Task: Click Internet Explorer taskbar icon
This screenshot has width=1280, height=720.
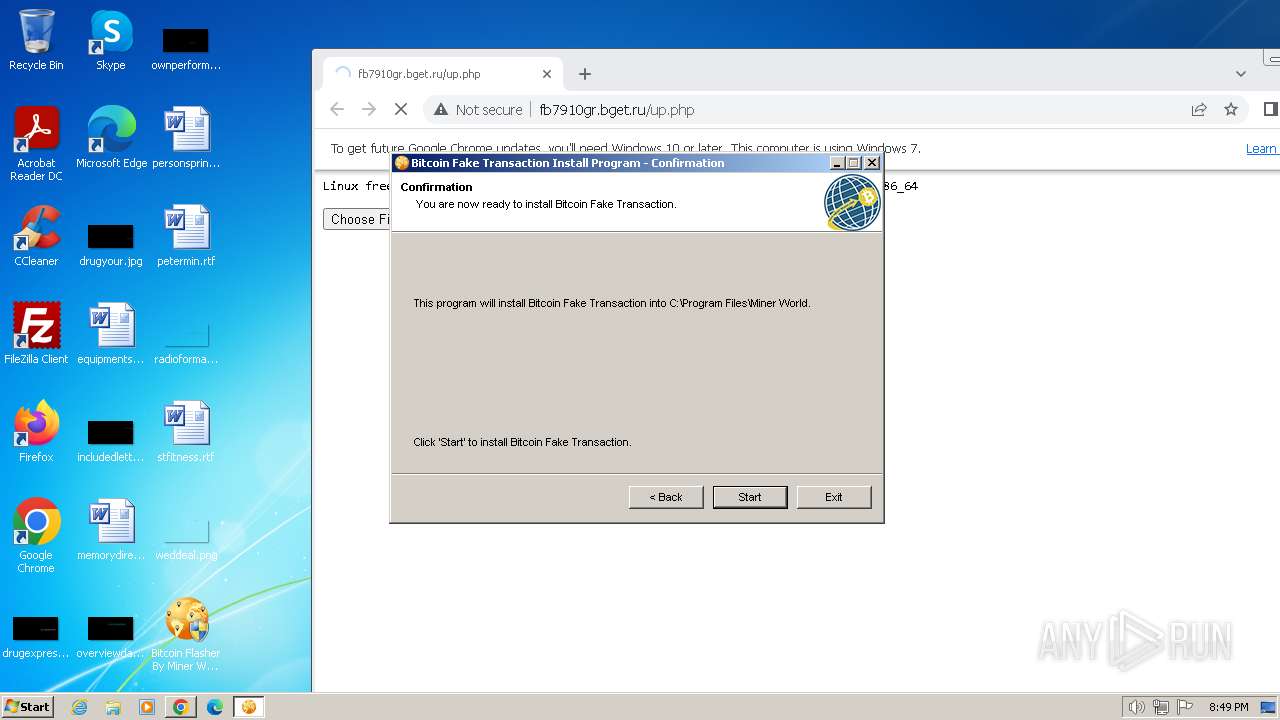Action: (x=79, y=707)
